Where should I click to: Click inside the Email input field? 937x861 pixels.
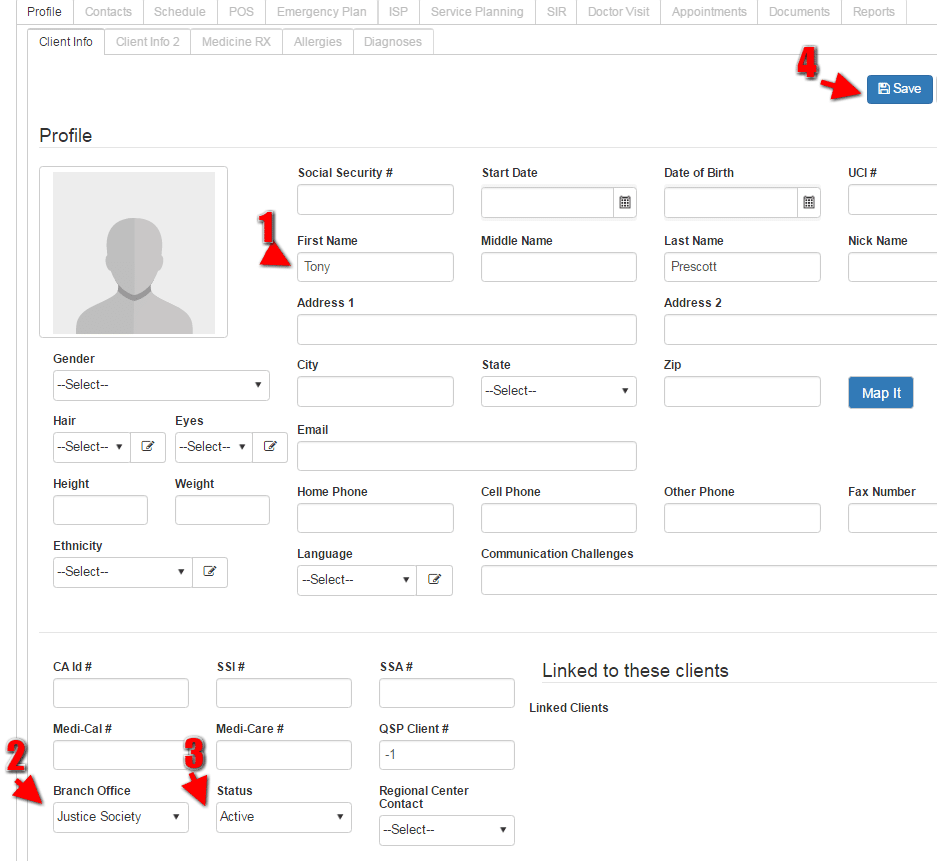pos(466,456)
